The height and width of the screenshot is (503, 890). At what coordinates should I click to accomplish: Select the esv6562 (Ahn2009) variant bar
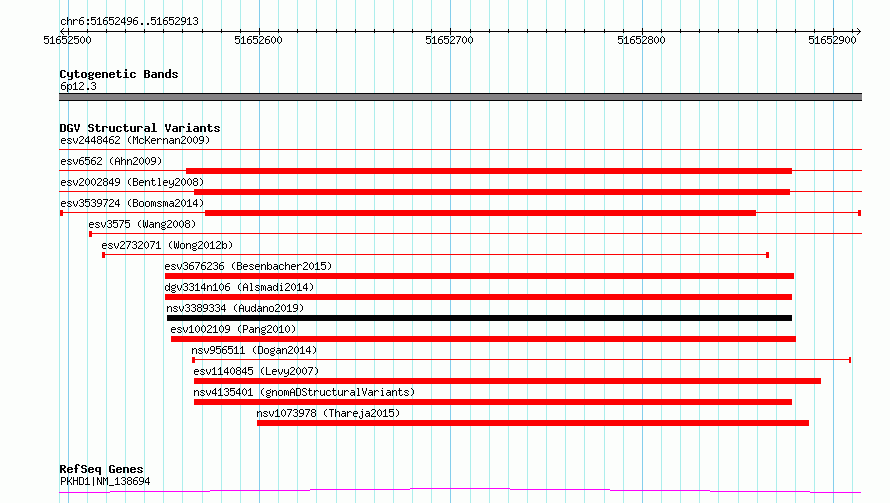coord(489,171)
